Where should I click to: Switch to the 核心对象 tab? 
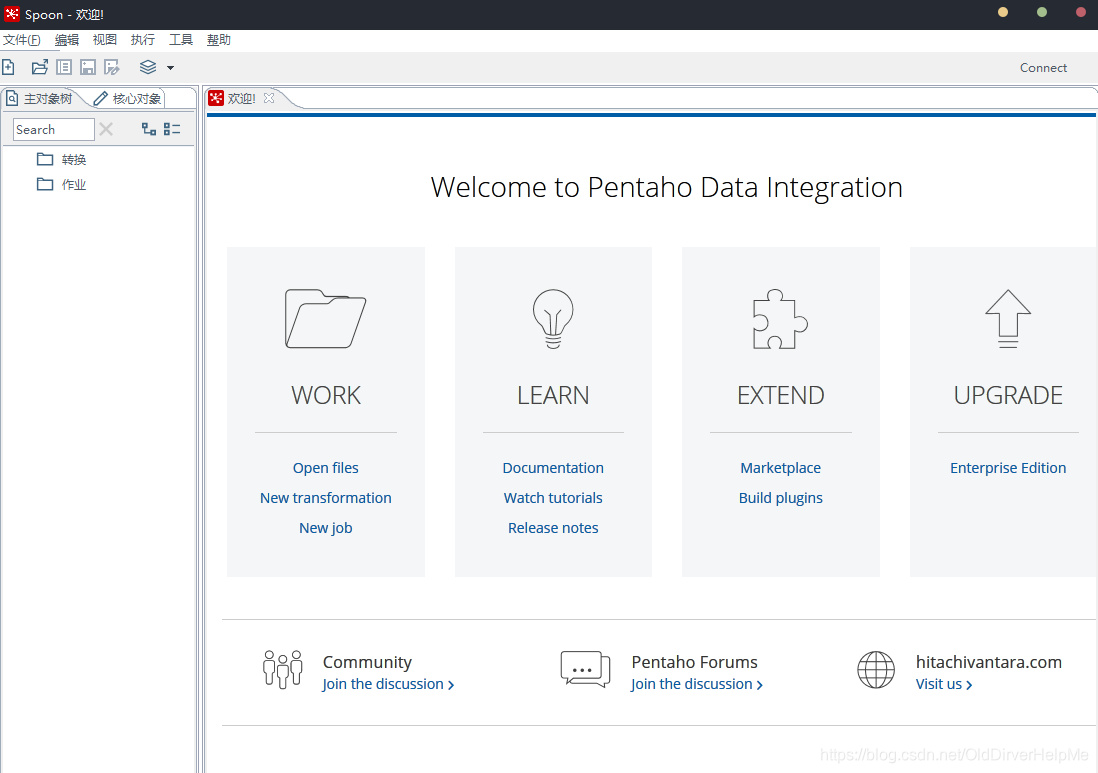click(128, 99)
